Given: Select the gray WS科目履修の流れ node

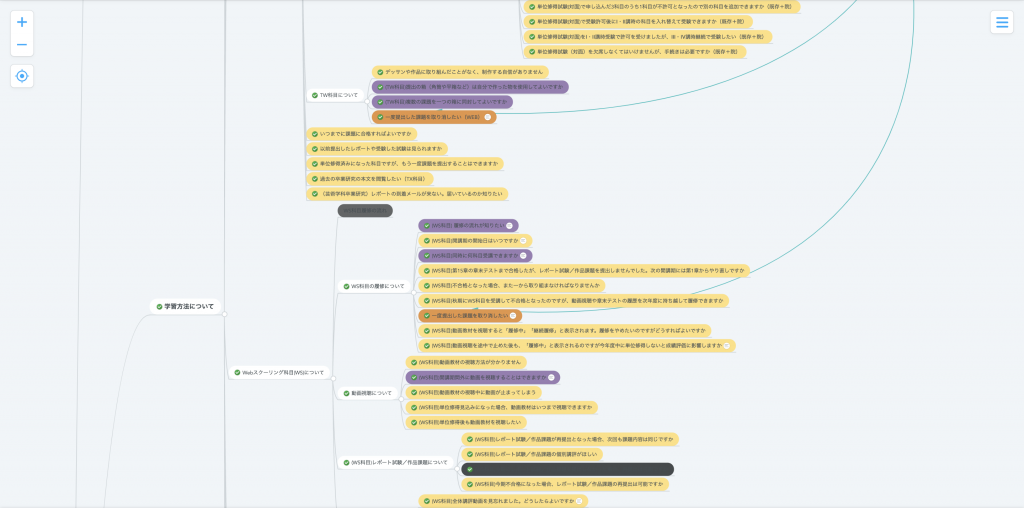Looking at the screenshot, I should click(365, 211).
